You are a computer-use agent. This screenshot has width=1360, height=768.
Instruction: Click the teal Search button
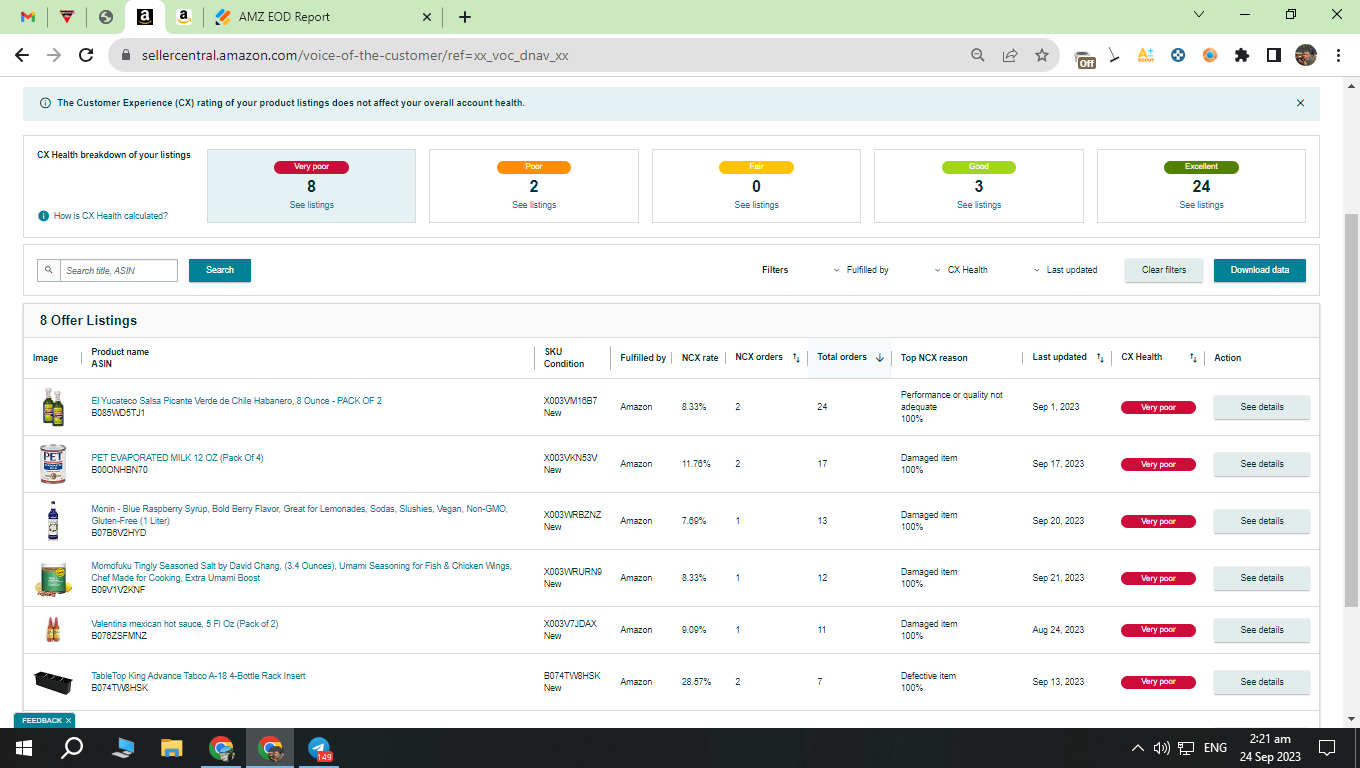(x=220, y=270)
